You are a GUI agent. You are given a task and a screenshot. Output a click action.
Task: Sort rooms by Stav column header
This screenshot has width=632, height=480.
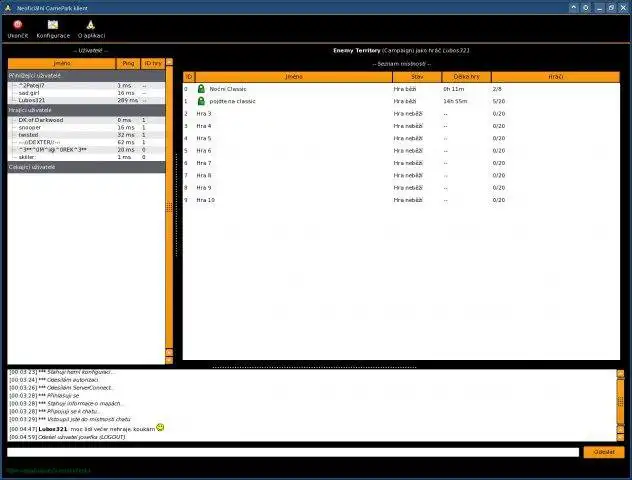coord(417,77)
